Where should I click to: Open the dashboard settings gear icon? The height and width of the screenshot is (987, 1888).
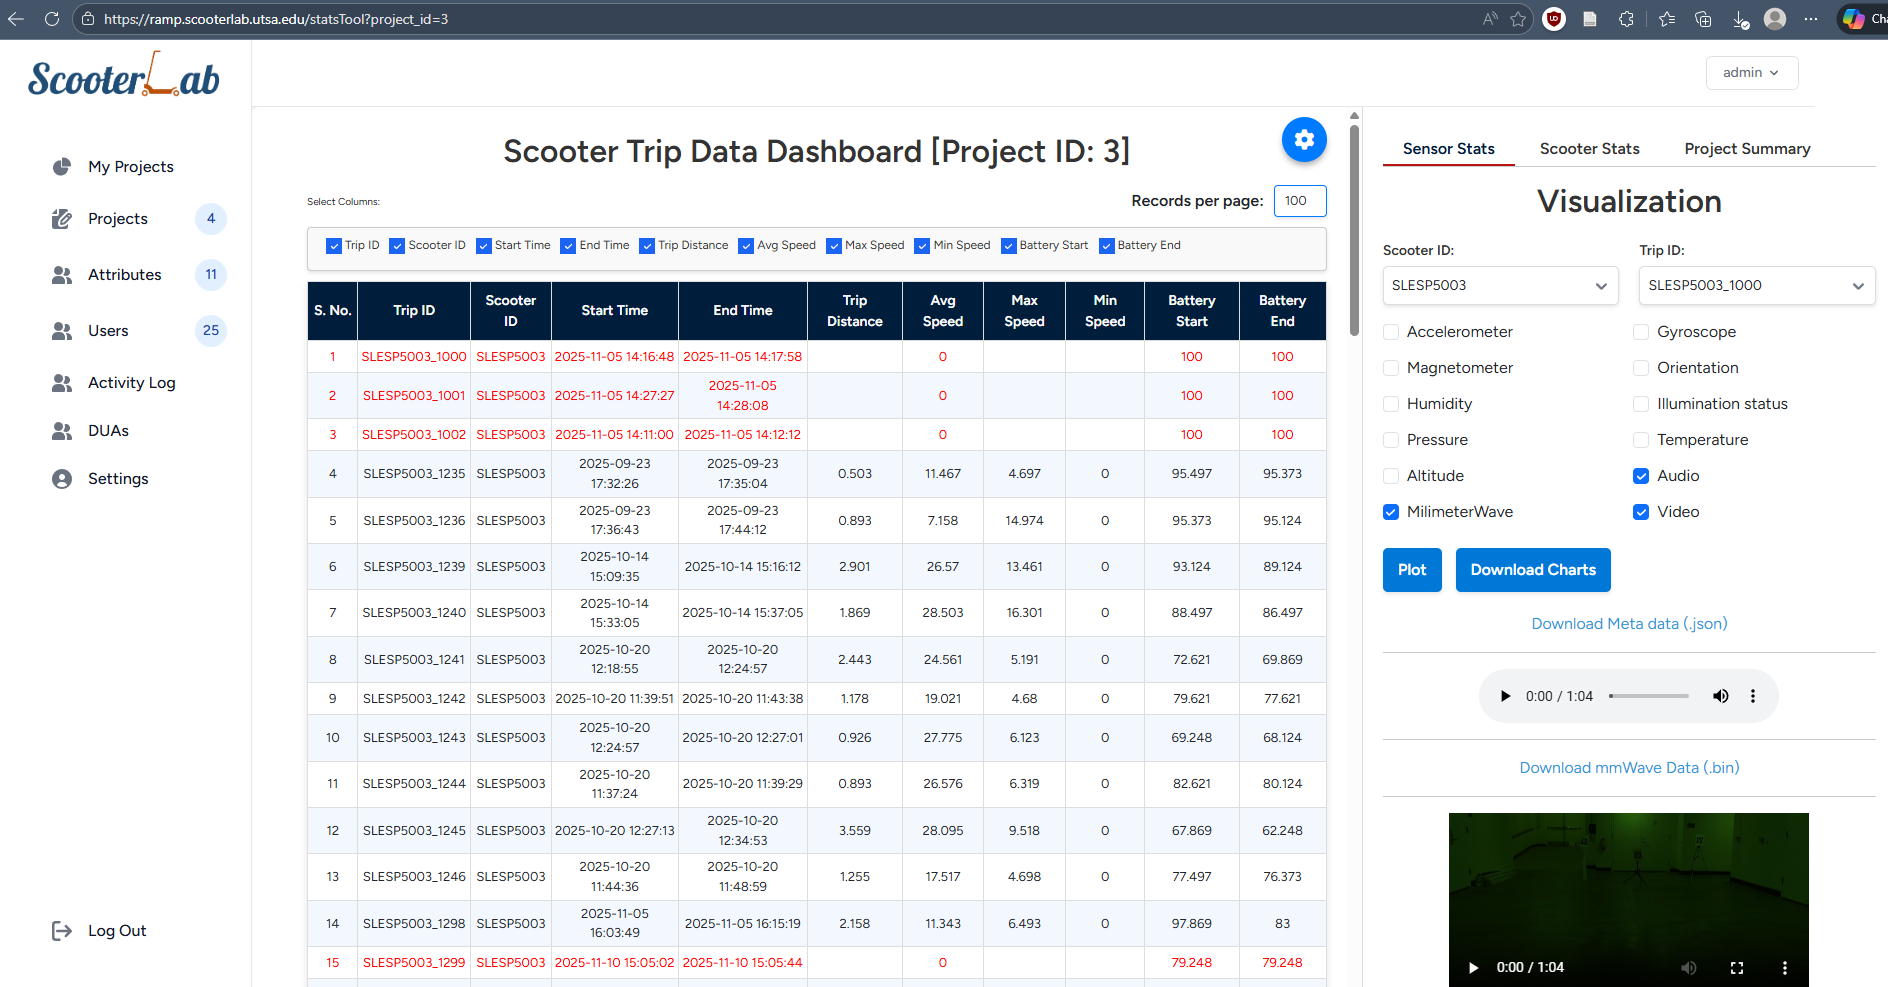coord(1303,140)
